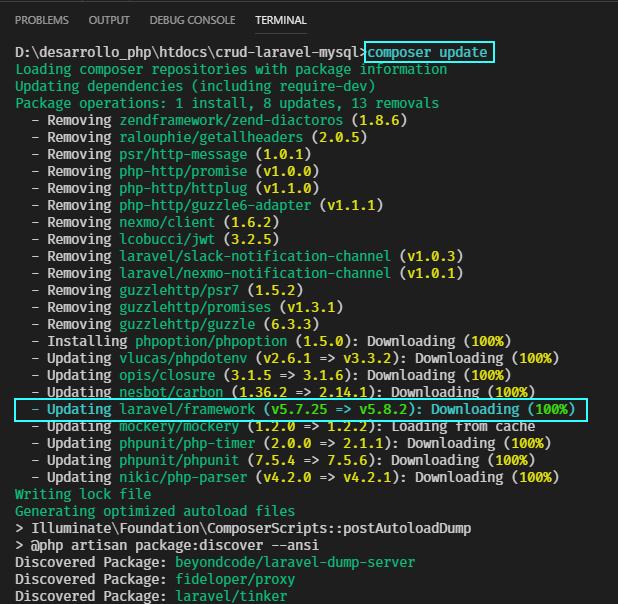Click 'Updating dependencies (including require-dev)' line
Screen dimensions: 618x604
point(195,86)
